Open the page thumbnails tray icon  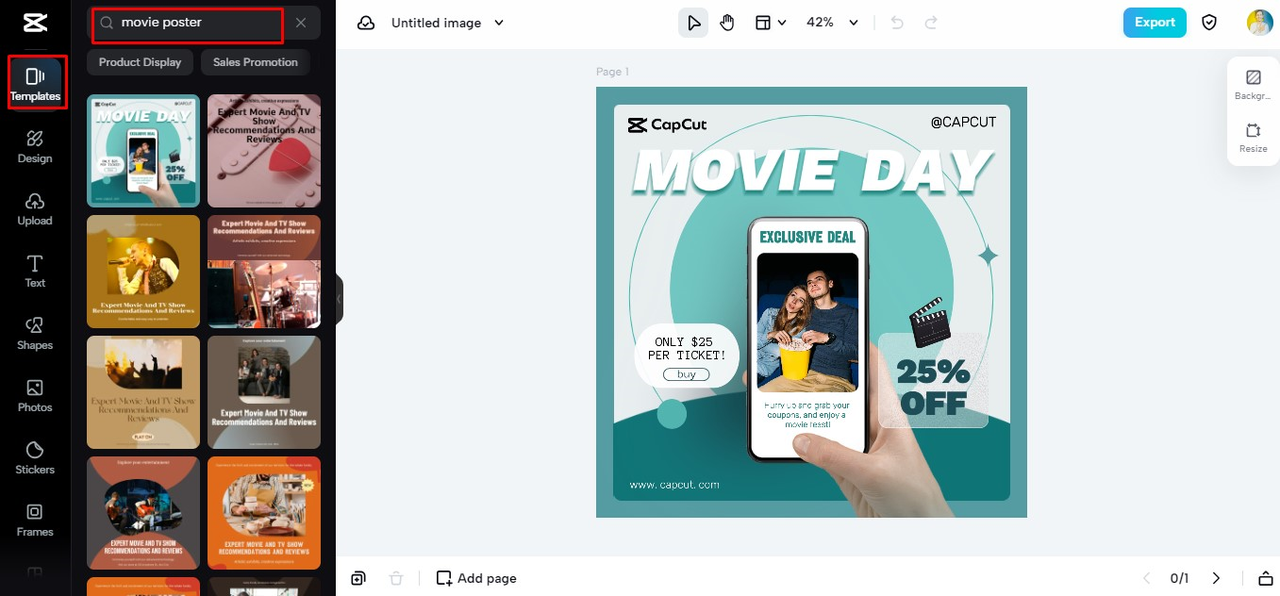(x=1265, y=578)
